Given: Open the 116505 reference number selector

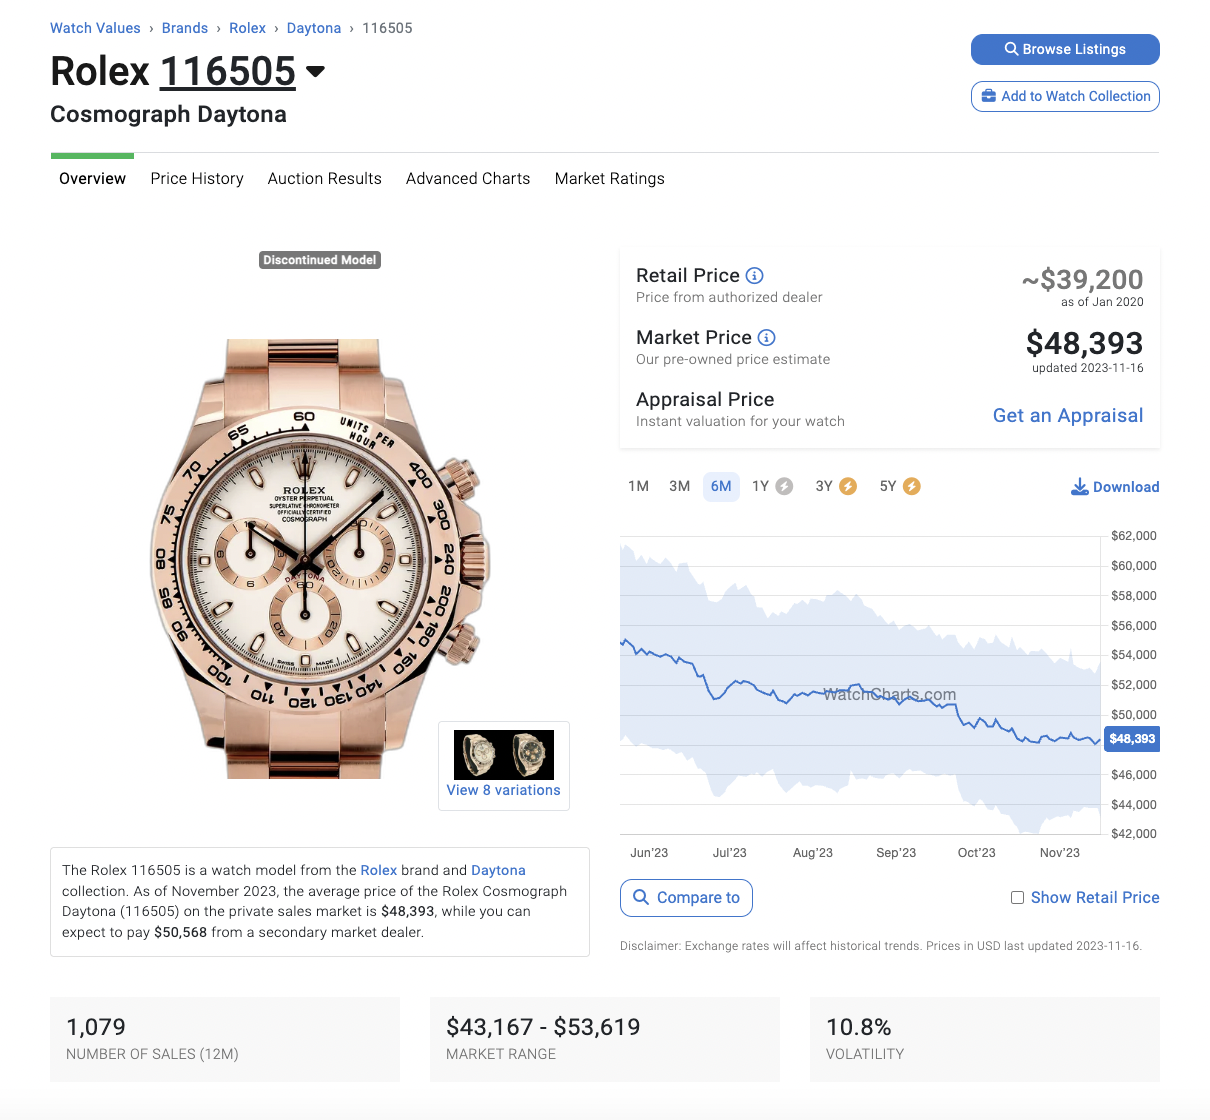Looking at the screenshot, I should coord(228,72).
